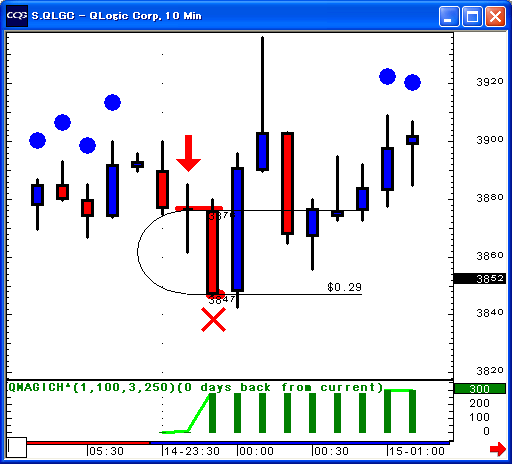Click the small white box at bottom-left corner
Image resolution: width=512 pixels, height=464 pixels.
(x=17, y=447)
